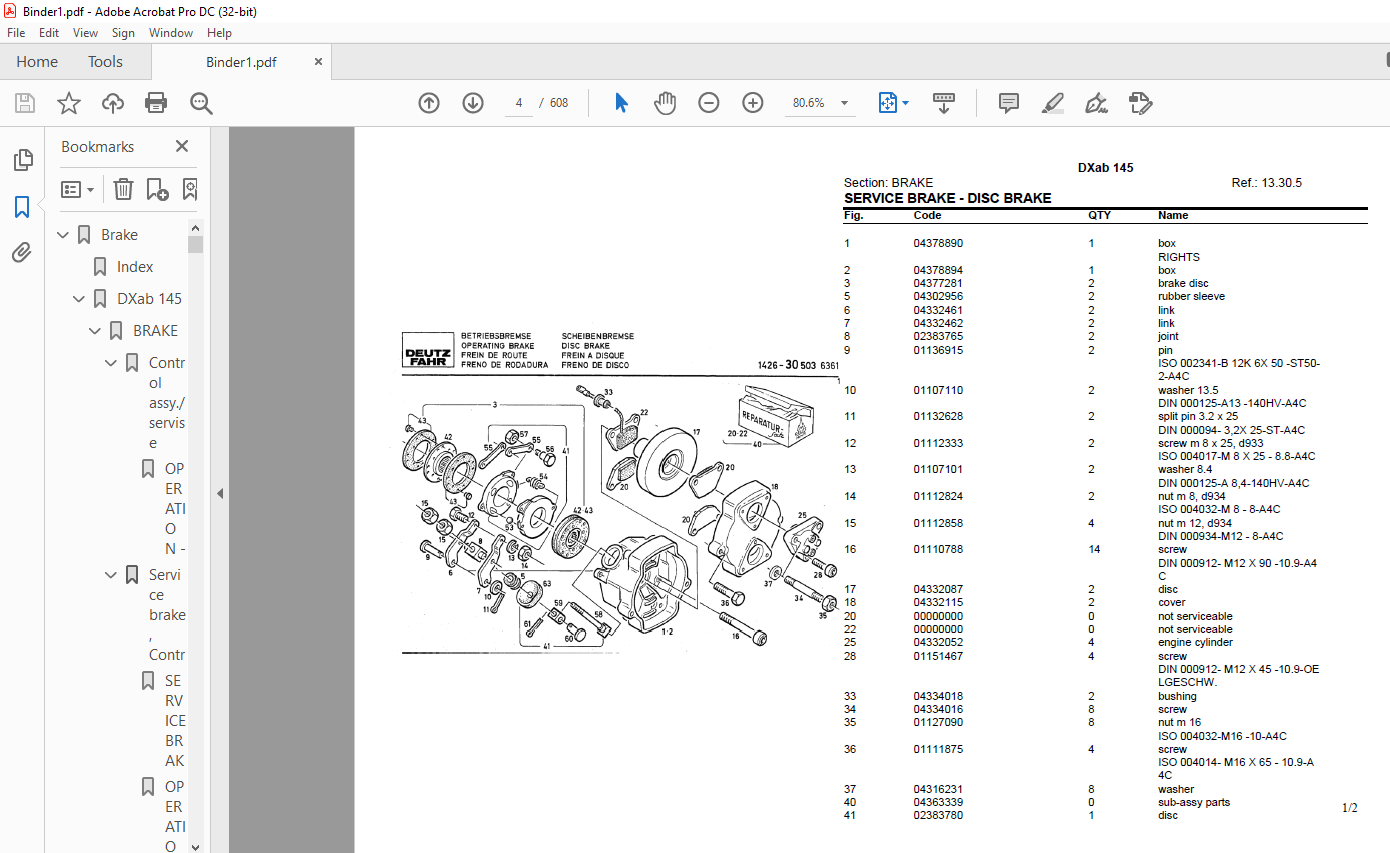Select the SERVICE BRAK bookmark
This screenshot has width=1390, height=853.
click(x=175, y=721)
